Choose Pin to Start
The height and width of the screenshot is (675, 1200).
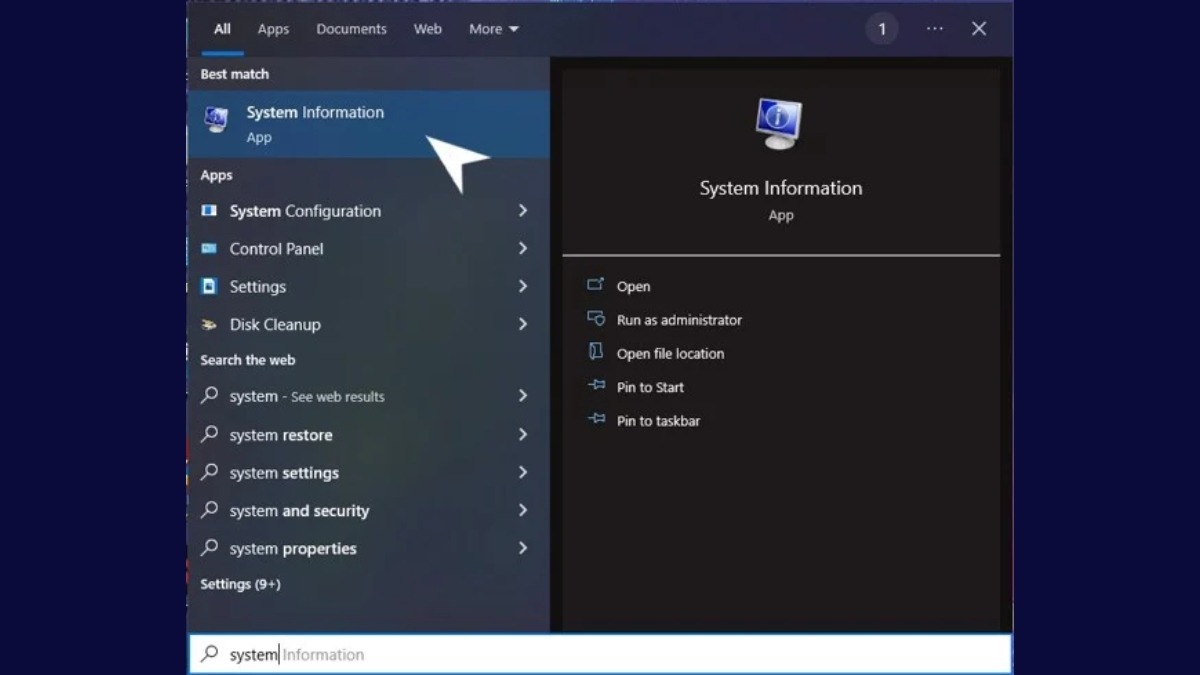click(x=650, y=387)
